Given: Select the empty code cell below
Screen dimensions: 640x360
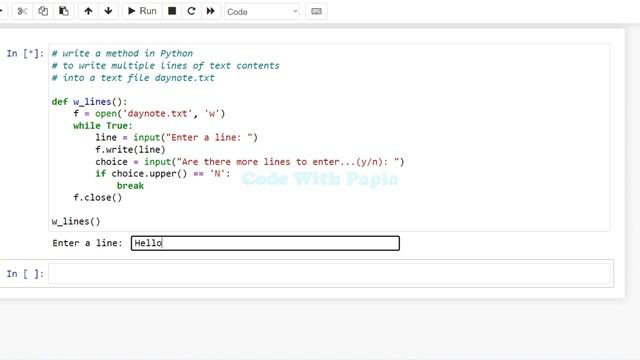Looking at the screenshot, I should (x=329, y=273).
